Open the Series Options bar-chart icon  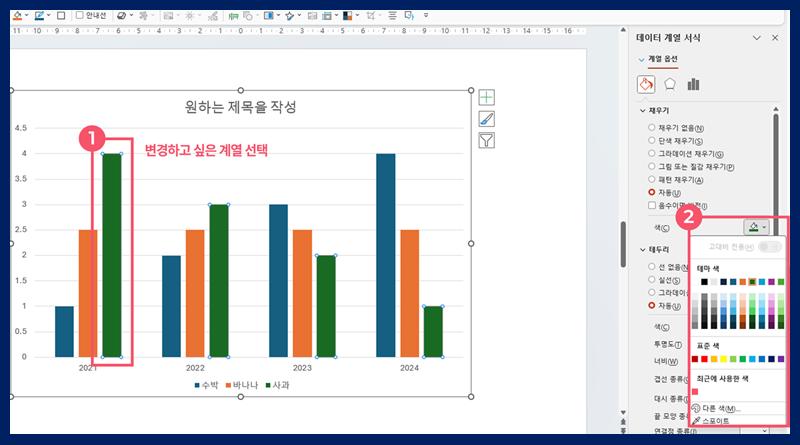coord(693,84)
